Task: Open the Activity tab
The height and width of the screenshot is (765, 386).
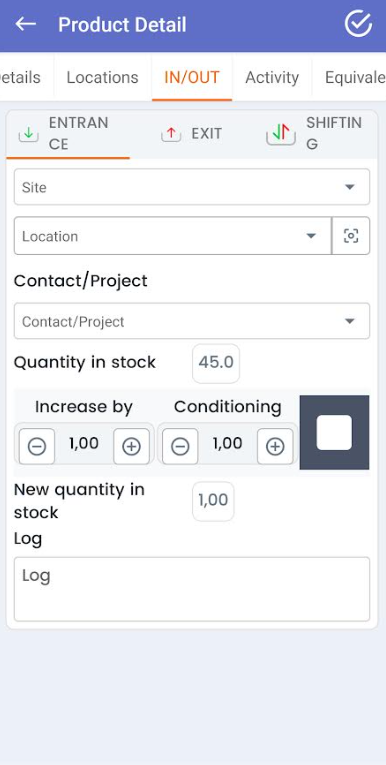Action: click(x=272, y=77)
